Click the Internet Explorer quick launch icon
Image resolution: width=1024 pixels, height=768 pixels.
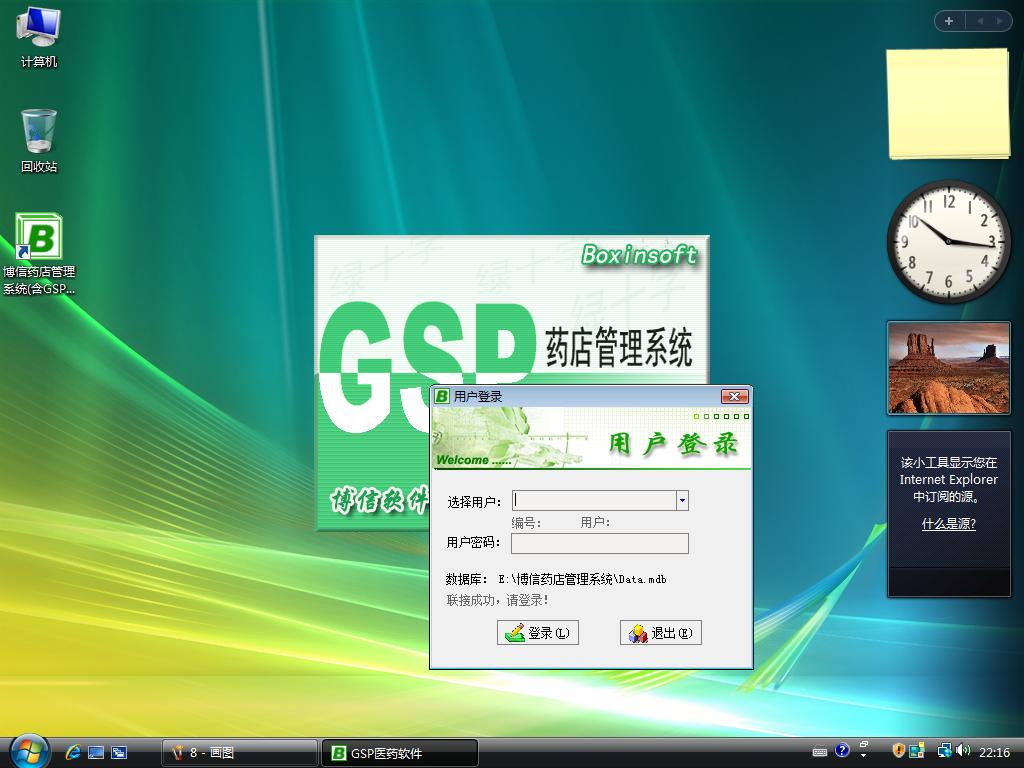coord(73,752)
